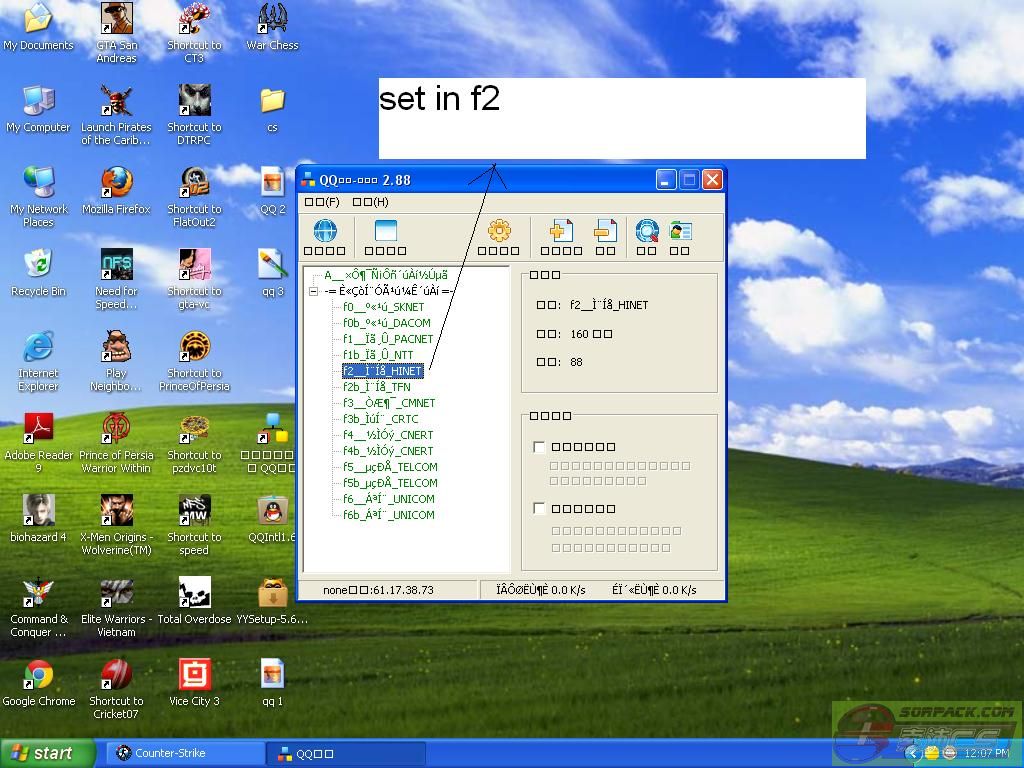Open settings via the orange gear icon

[x=499, y=231]
